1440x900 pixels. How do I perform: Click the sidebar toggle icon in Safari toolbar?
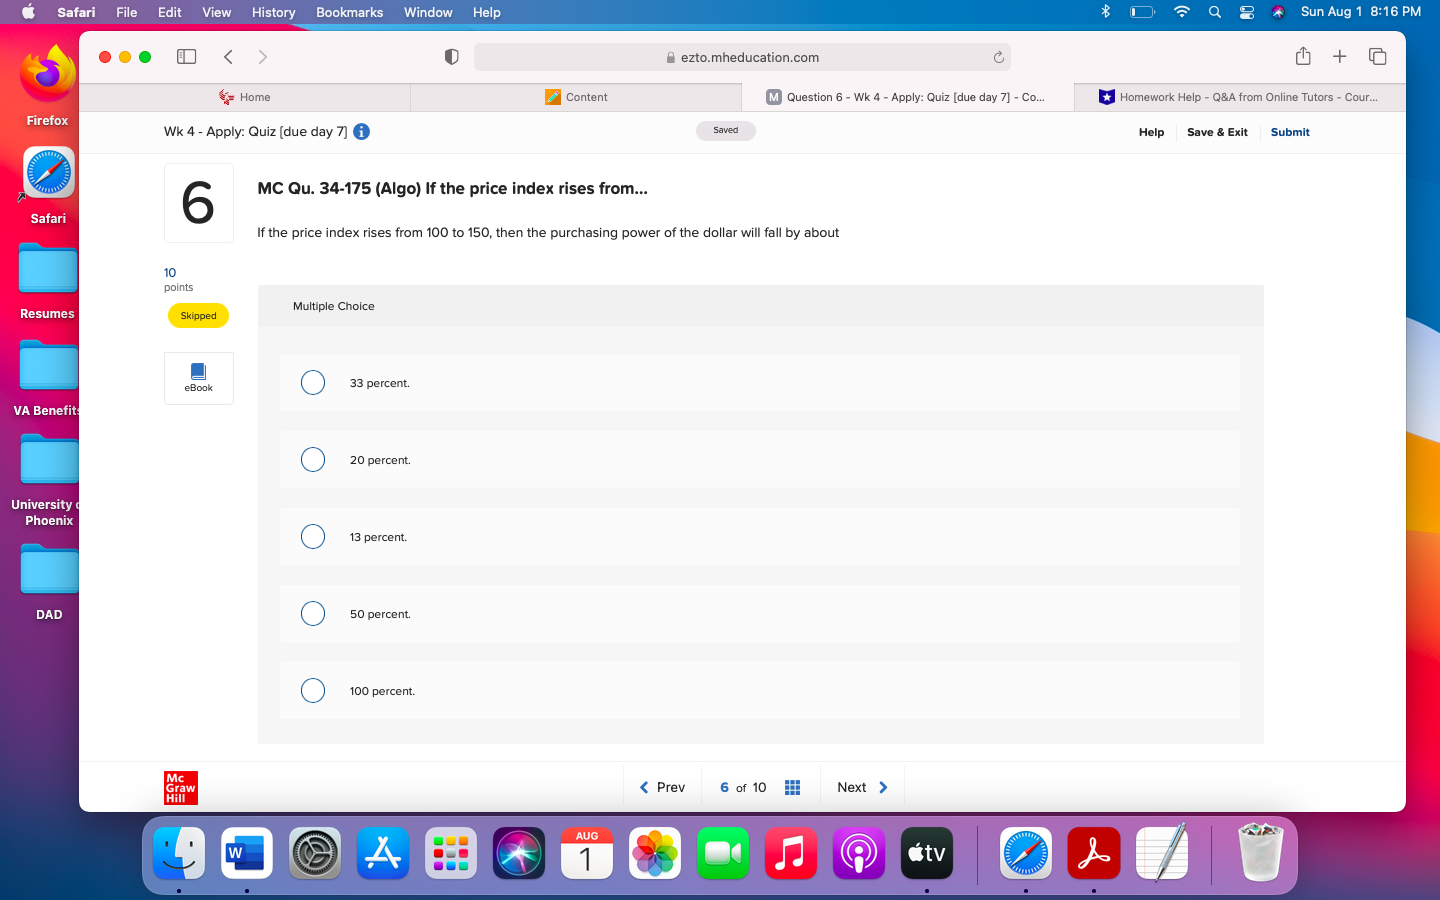tap(186, 56)
